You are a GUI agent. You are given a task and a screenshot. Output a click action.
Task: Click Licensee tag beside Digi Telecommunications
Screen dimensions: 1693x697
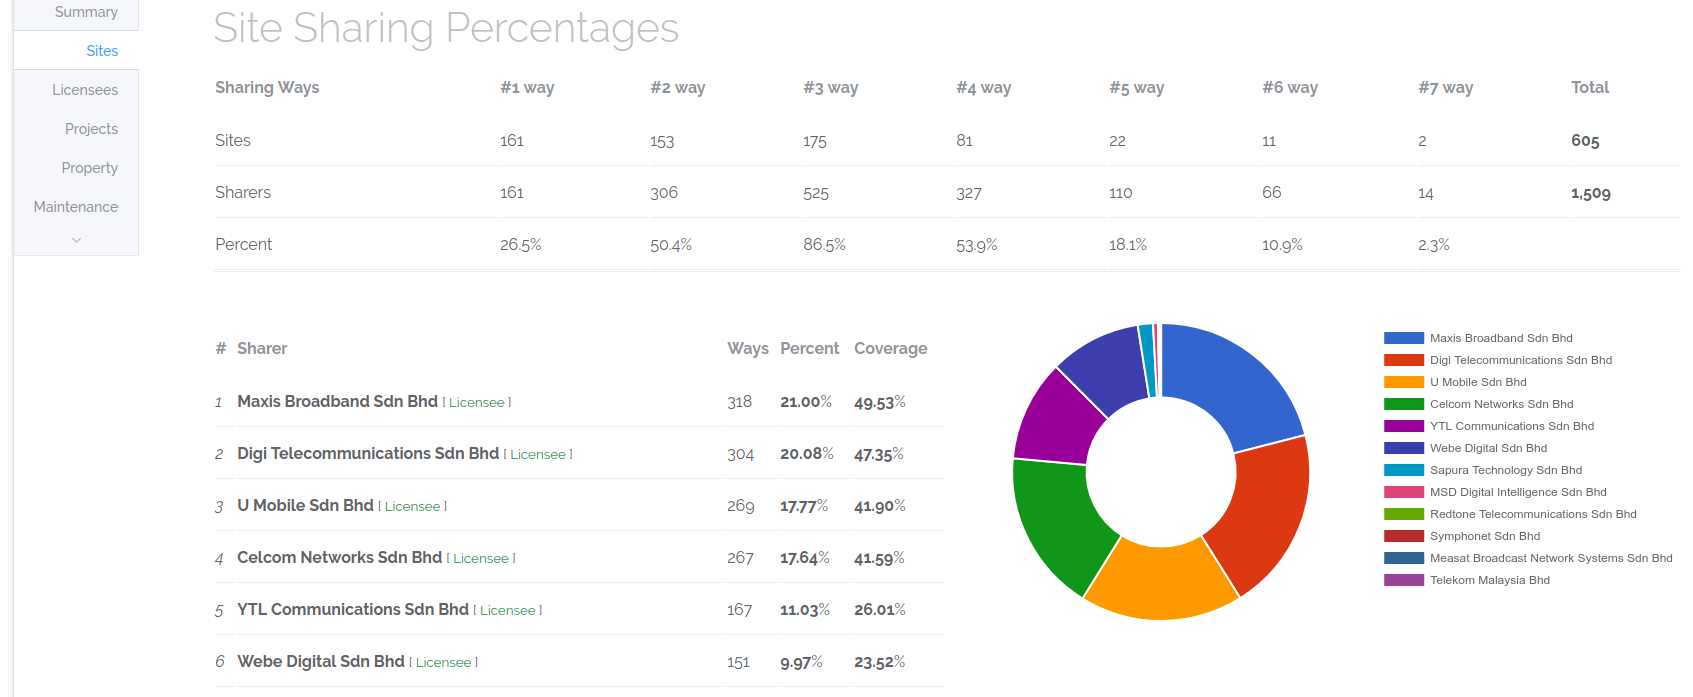(x=538, y=454)
